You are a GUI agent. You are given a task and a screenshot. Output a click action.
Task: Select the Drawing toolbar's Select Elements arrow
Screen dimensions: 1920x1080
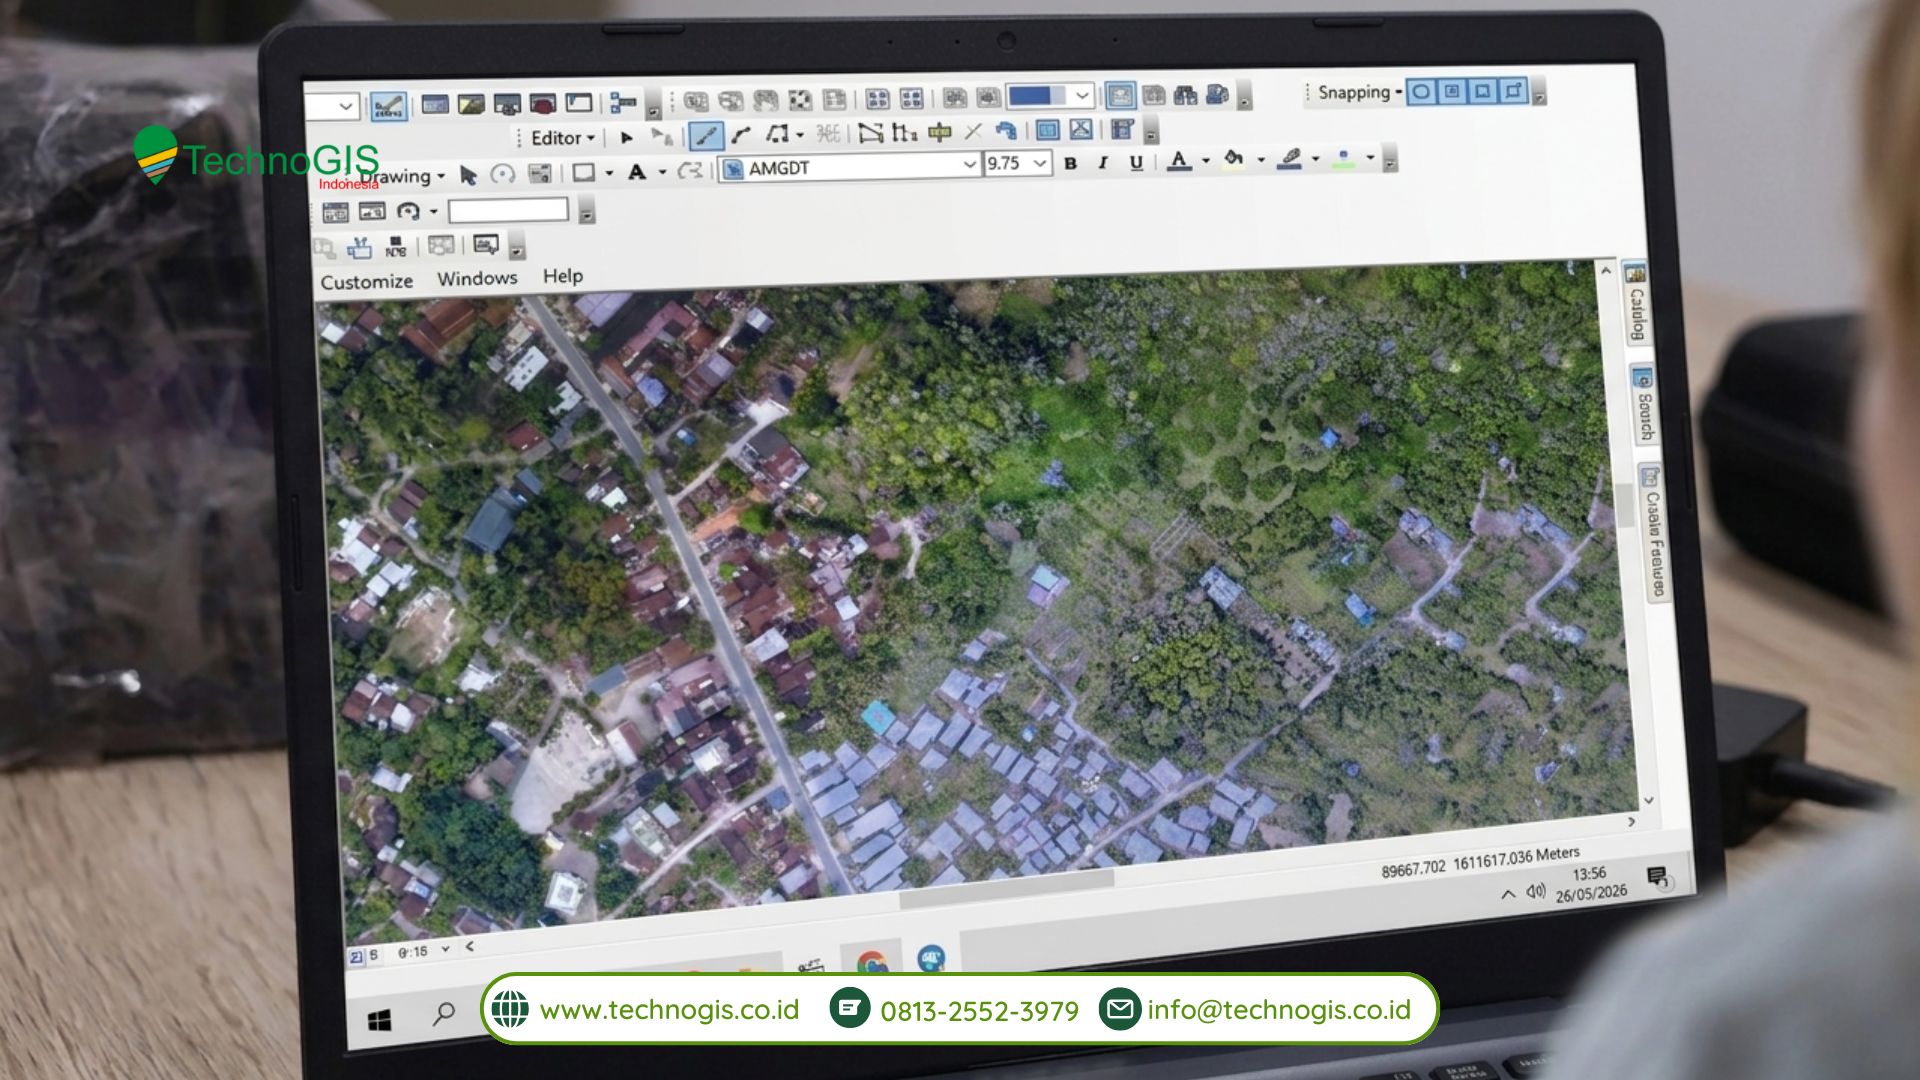[x=467, y=175]
